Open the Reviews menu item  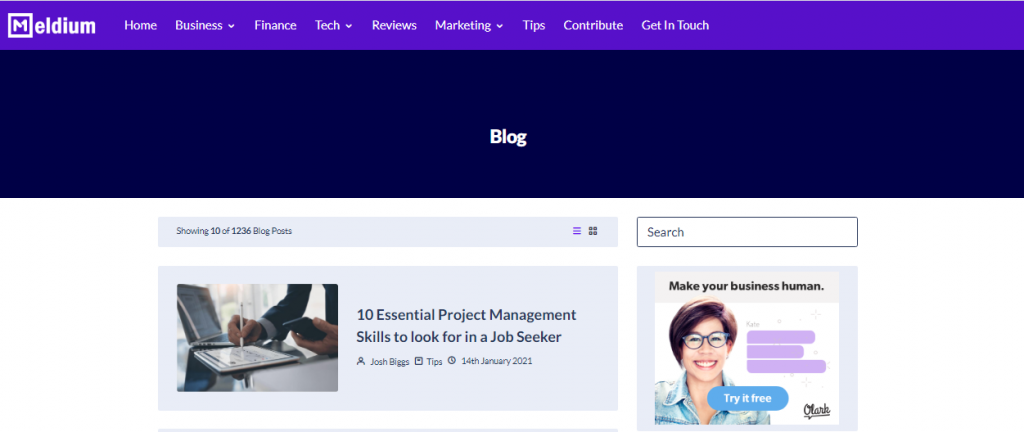[x=394, y=25]
